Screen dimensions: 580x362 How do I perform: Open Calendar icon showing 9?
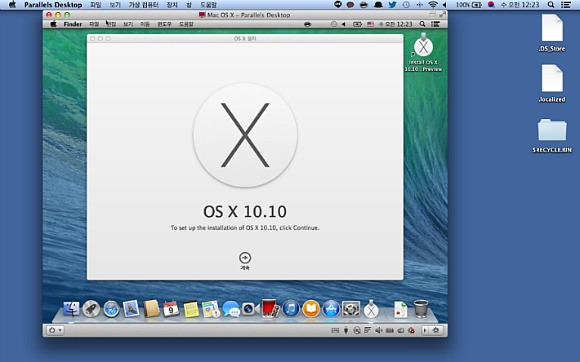[171, 309]
